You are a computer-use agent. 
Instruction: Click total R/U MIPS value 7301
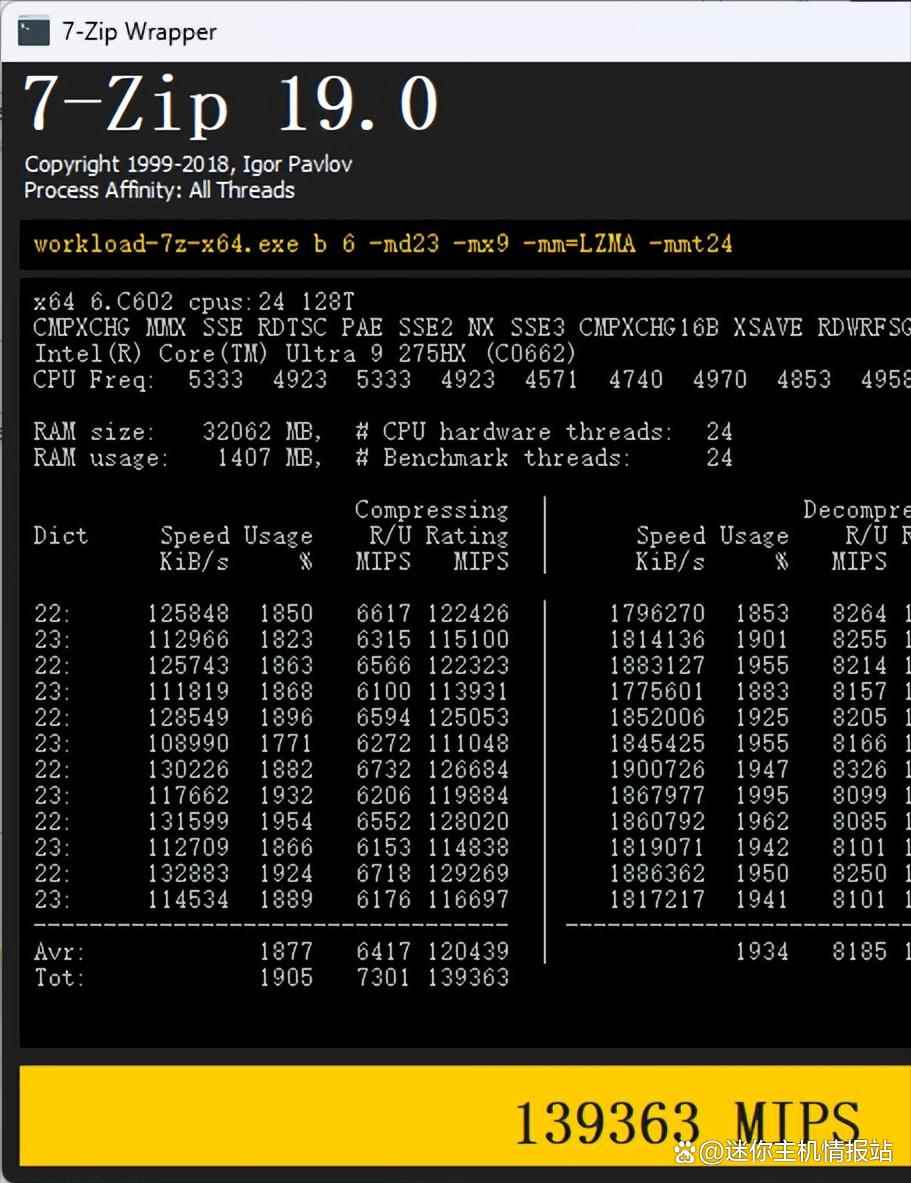tap(383, 978)
